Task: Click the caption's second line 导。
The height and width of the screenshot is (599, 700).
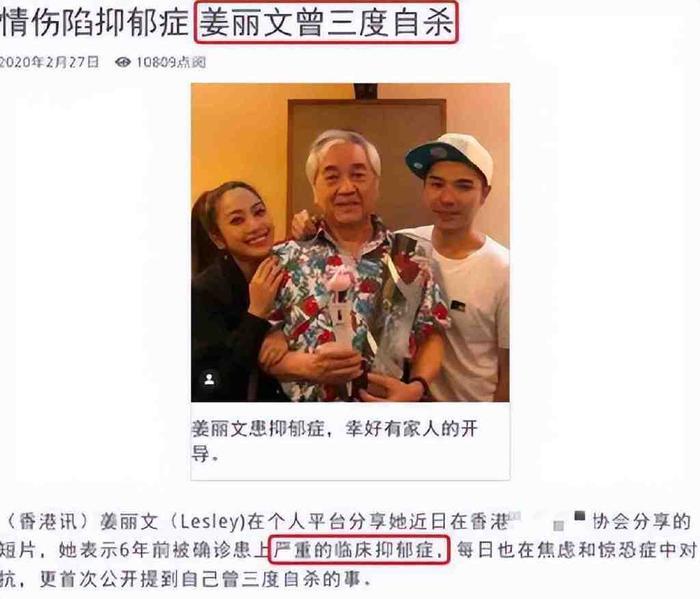Action: [x=205, y=455]
